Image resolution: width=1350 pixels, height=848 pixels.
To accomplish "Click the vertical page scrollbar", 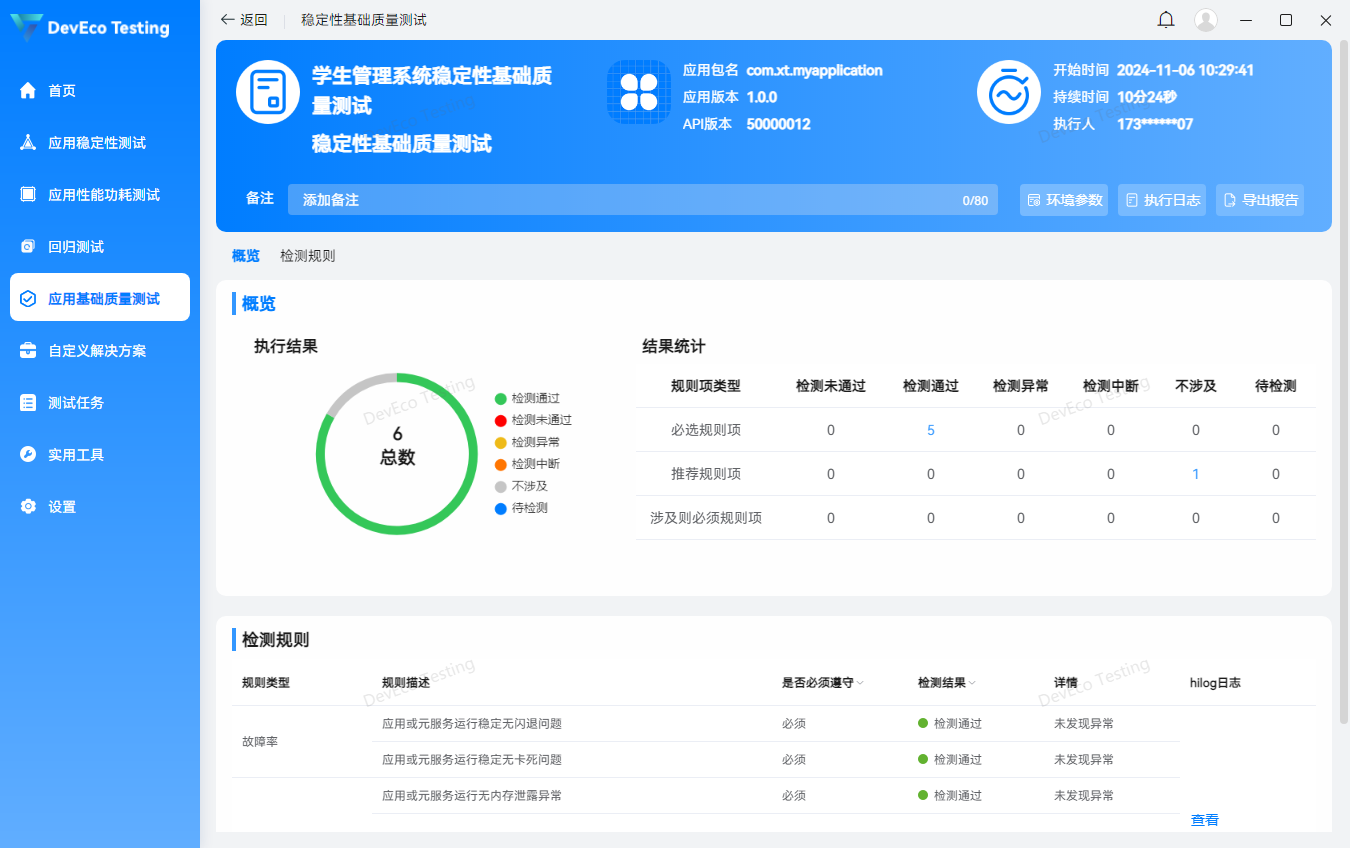I will (1343, 380).
